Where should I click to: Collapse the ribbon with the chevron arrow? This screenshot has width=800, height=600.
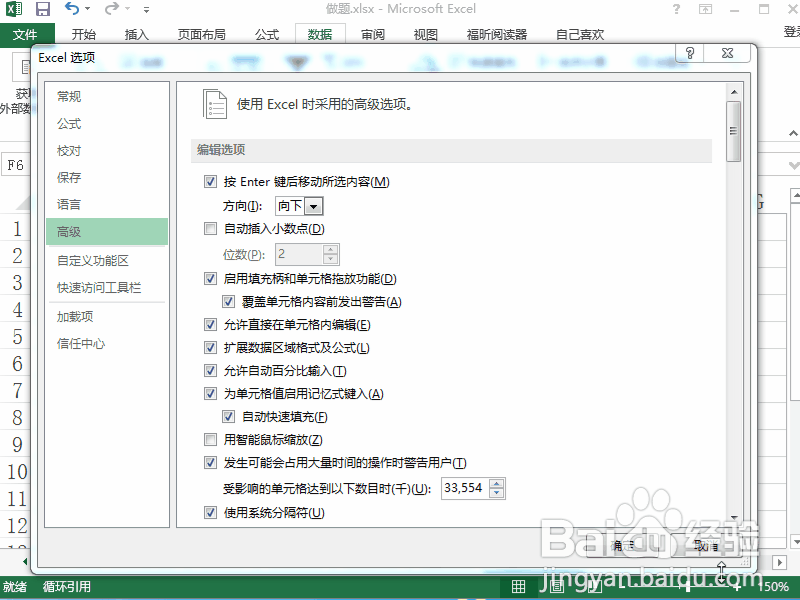pos(793,133)
